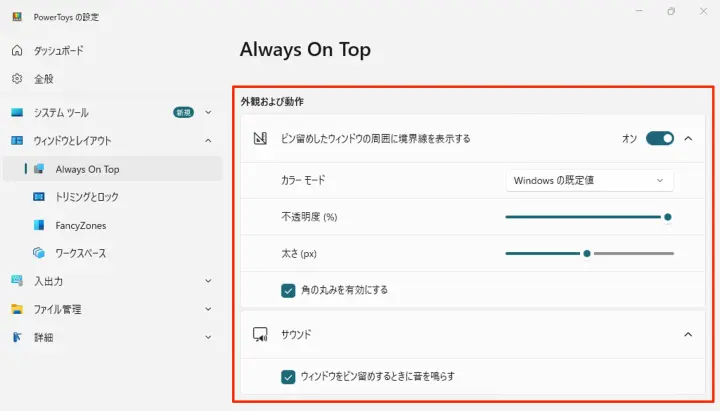Collapse the ウィンドウとレイアウト chevron

208,141
